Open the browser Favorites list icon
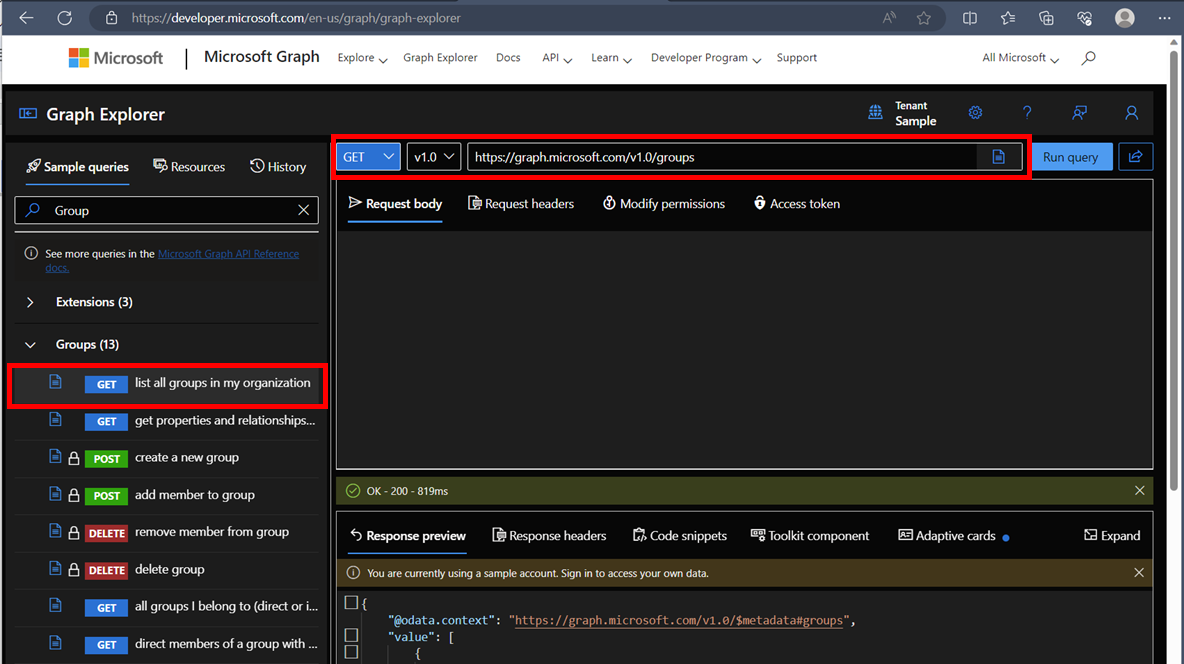 point(1008,18)
